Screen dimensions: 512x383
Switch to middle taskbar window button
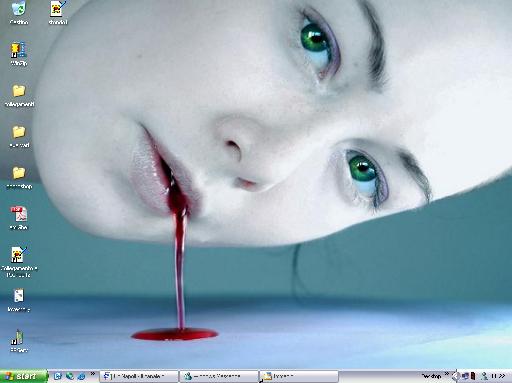(219, 376)
